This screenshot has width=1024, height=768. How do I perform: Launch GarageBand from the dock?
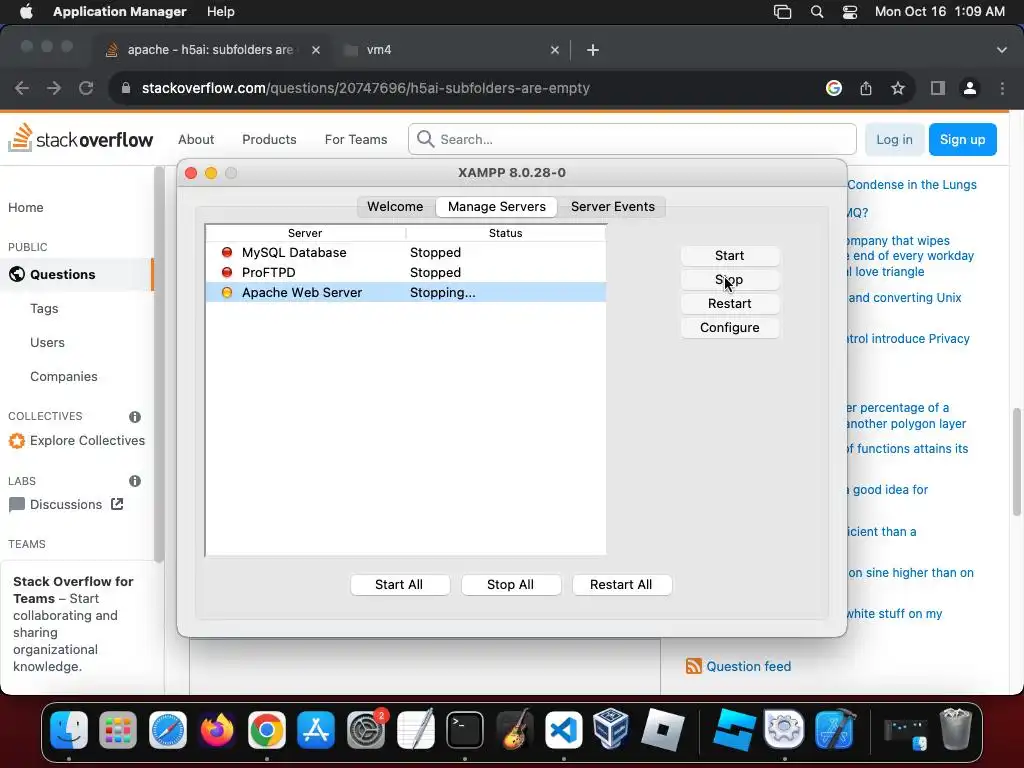(514, 729)
